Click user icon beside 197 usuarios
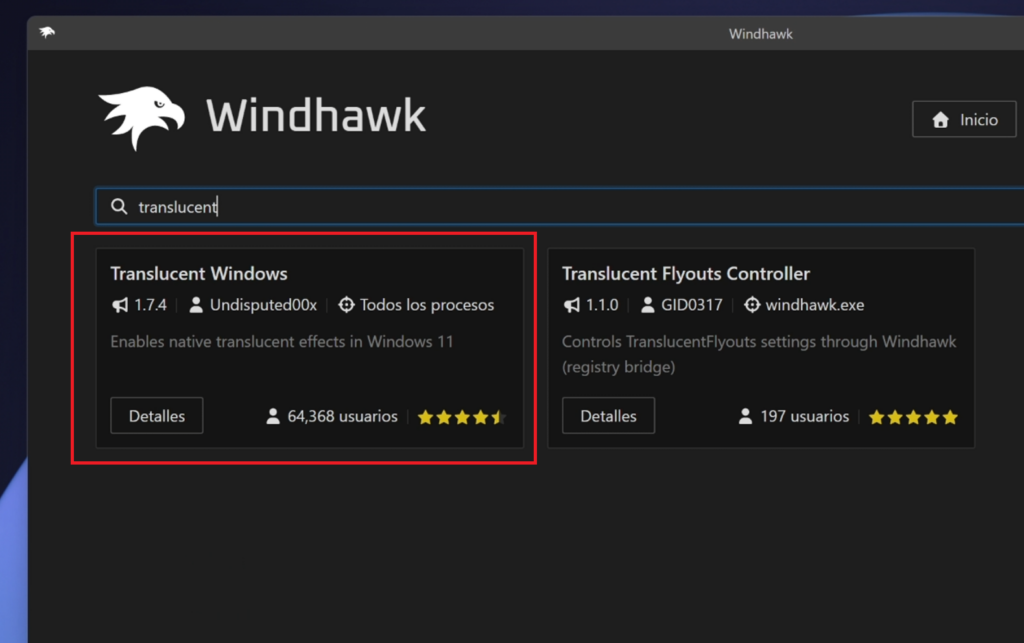1024x643 pixels. pyautogui.click(x=745, y=416)
